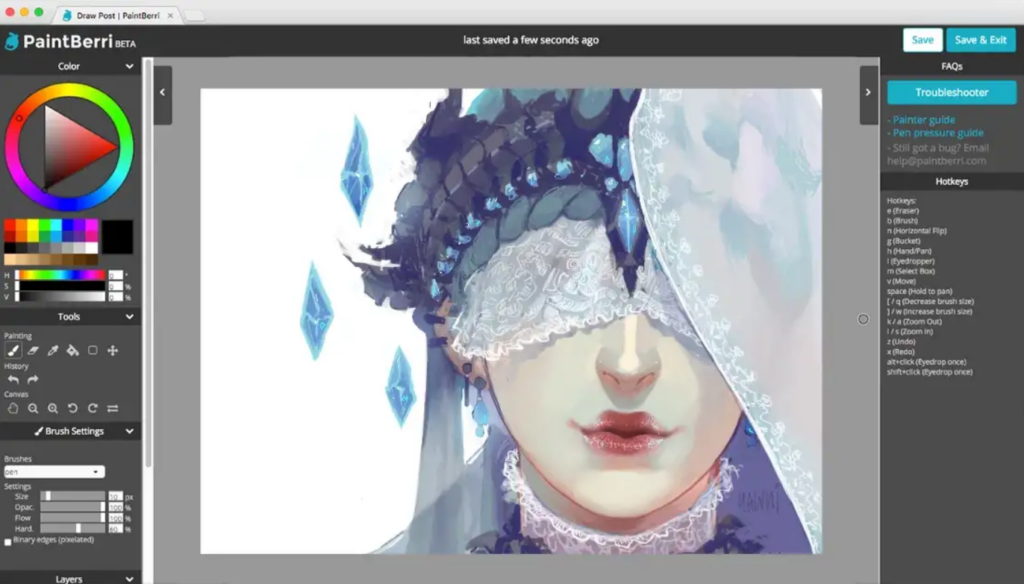The height and width of the screenshot is (584, 1024).
Task: Click the Draw Post | PaintBerri tab
Action: point(118,15)
